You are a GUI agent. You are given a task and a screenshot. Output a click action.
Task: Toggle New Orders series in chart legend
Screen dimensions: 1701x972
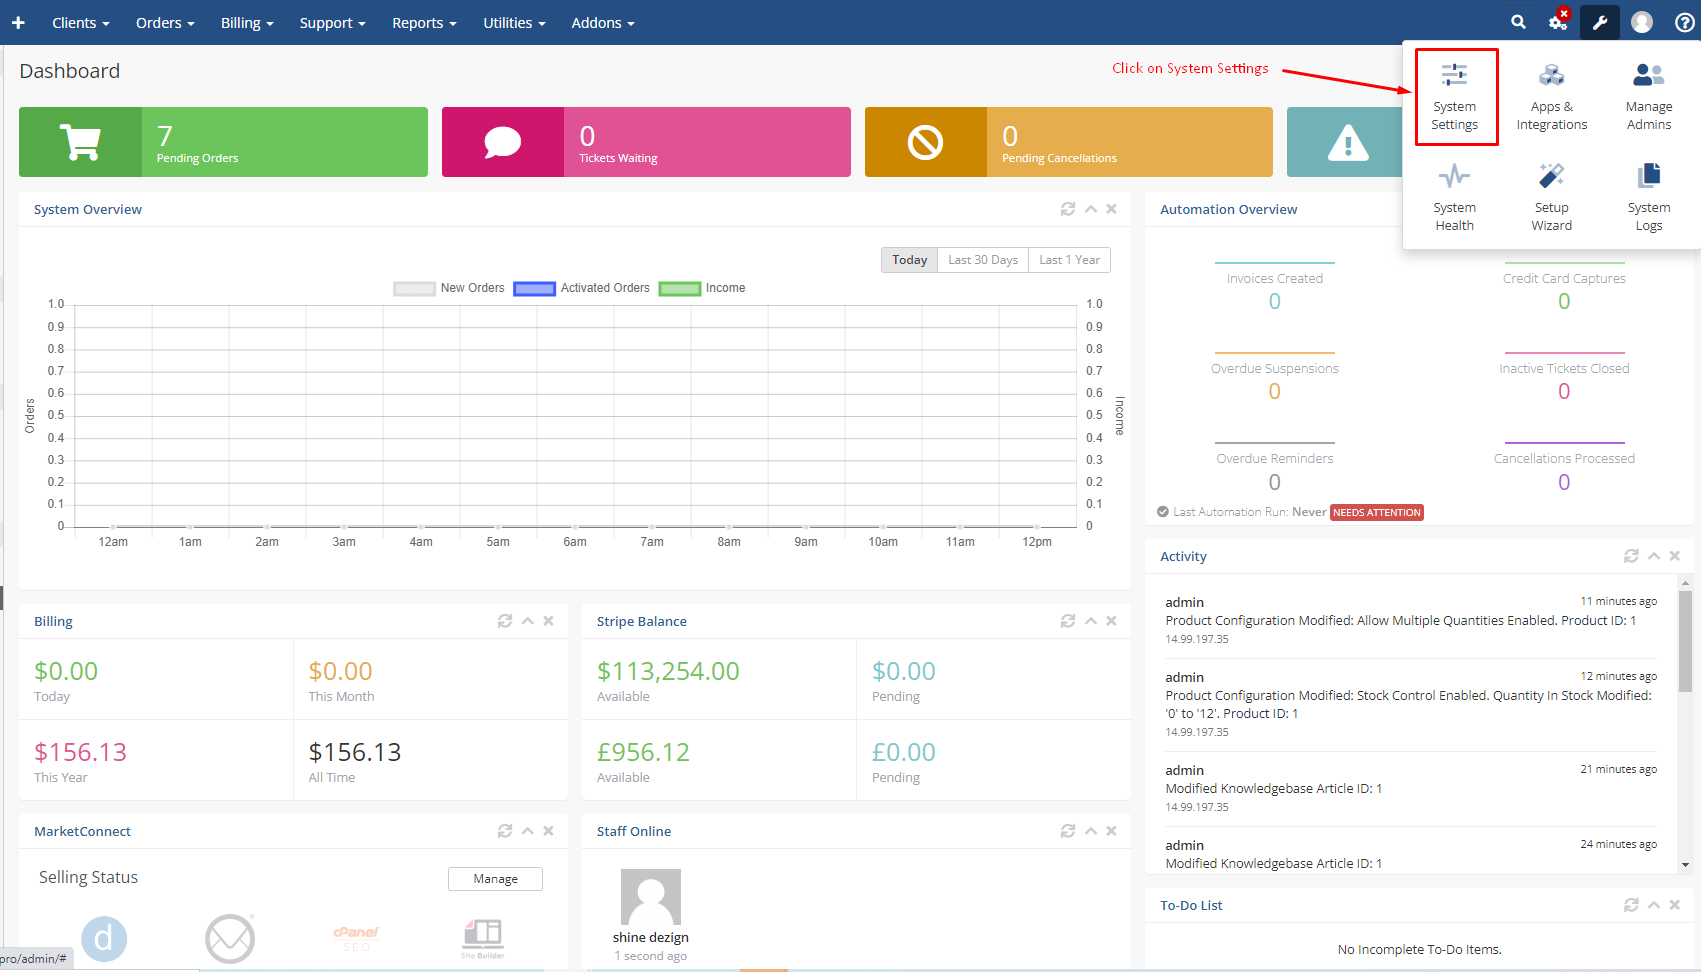449,288
